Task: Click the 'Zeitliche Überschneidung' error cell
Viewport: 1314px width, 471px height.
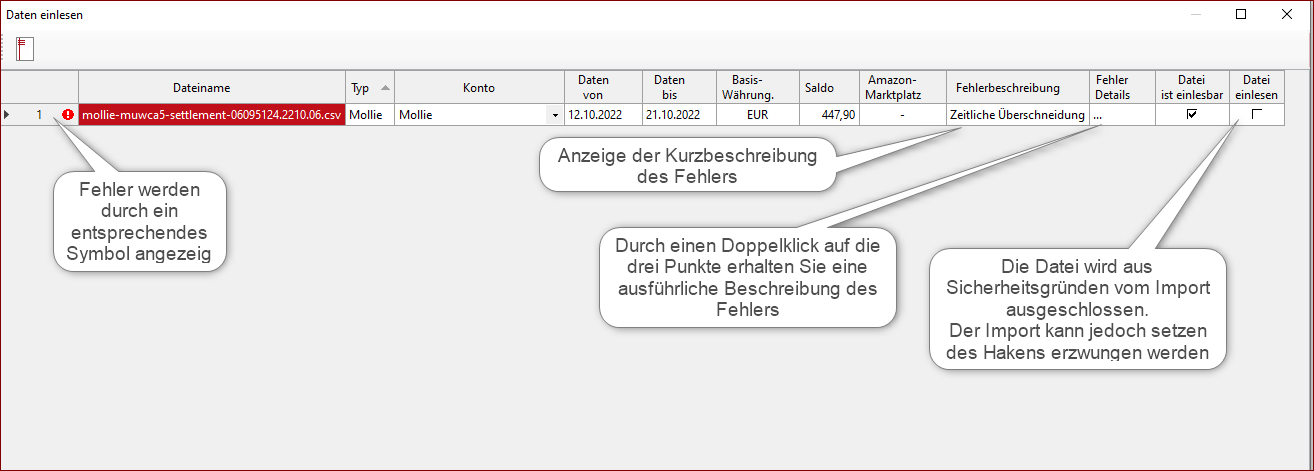Action: pyautogui.click(x=1017, y=115)
